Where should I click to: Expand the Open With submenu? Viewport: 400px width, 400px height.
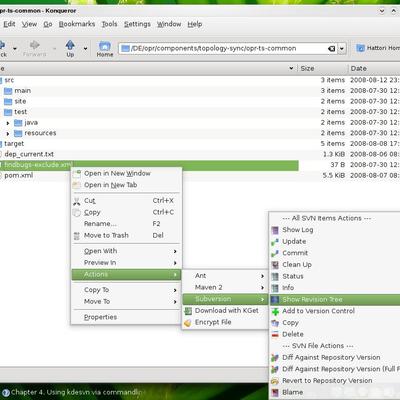tap(126, 251)
